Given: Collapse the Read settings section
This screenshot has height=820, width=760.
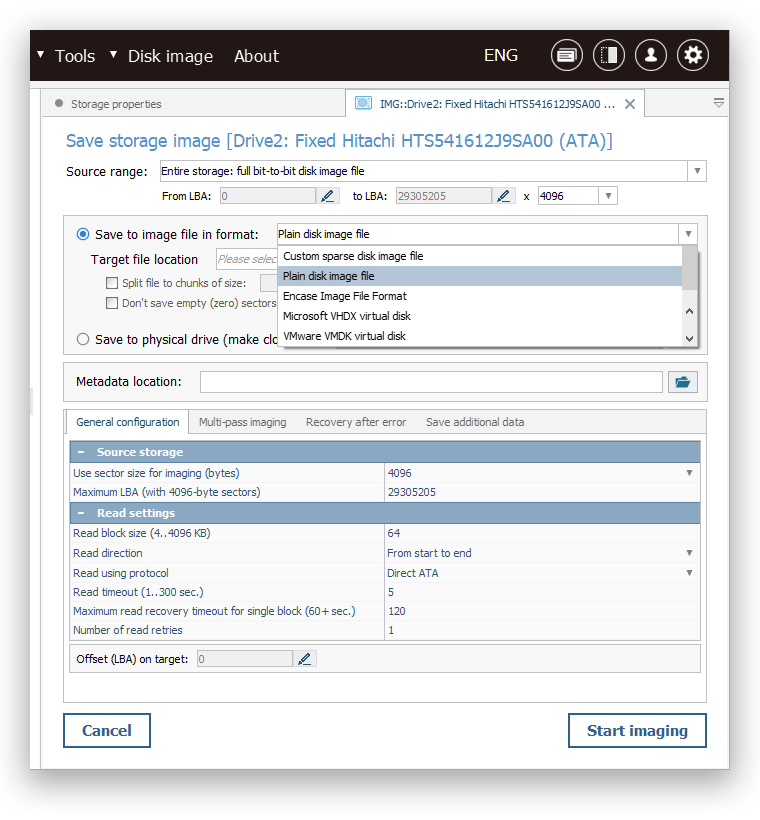Looking at the screenshot, I should click(81, 513).
